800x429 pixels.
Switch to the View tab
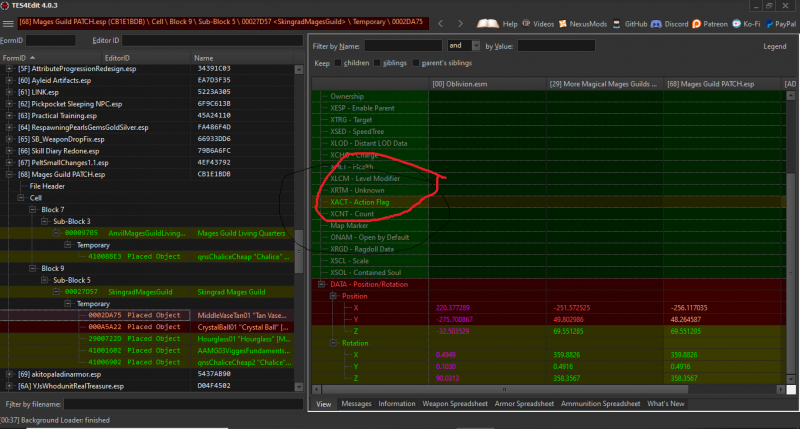(323, 403)
